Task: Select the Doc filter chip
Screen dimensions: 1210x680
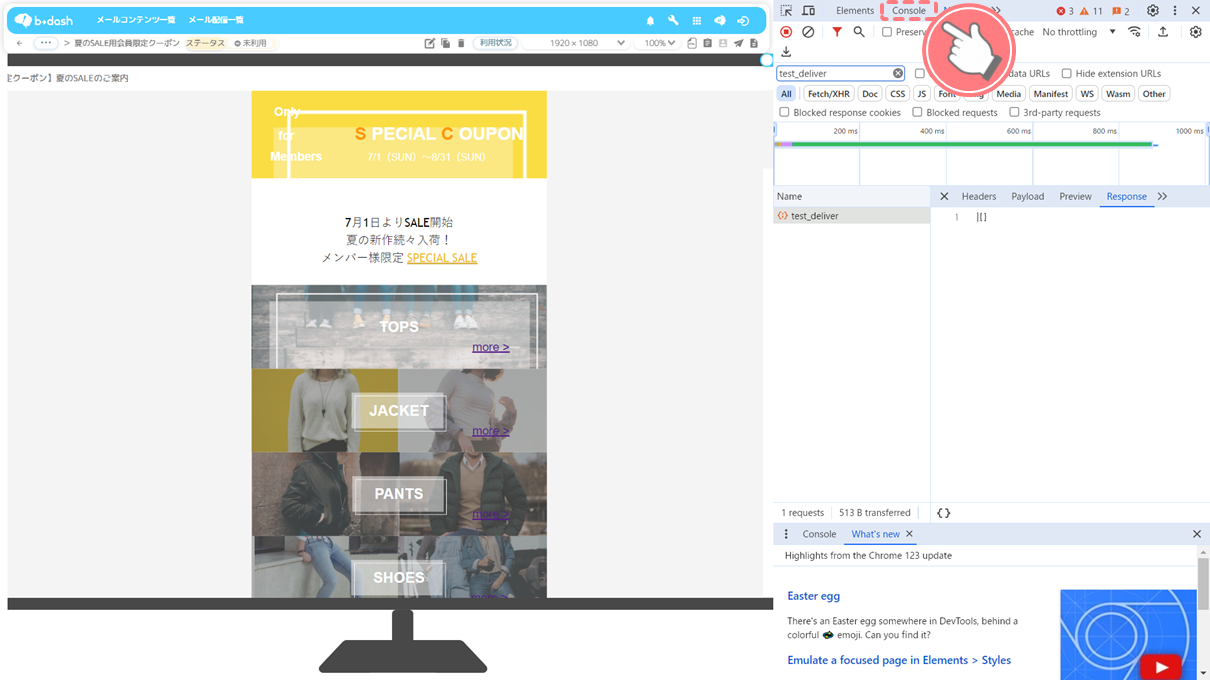Action: 870,94
